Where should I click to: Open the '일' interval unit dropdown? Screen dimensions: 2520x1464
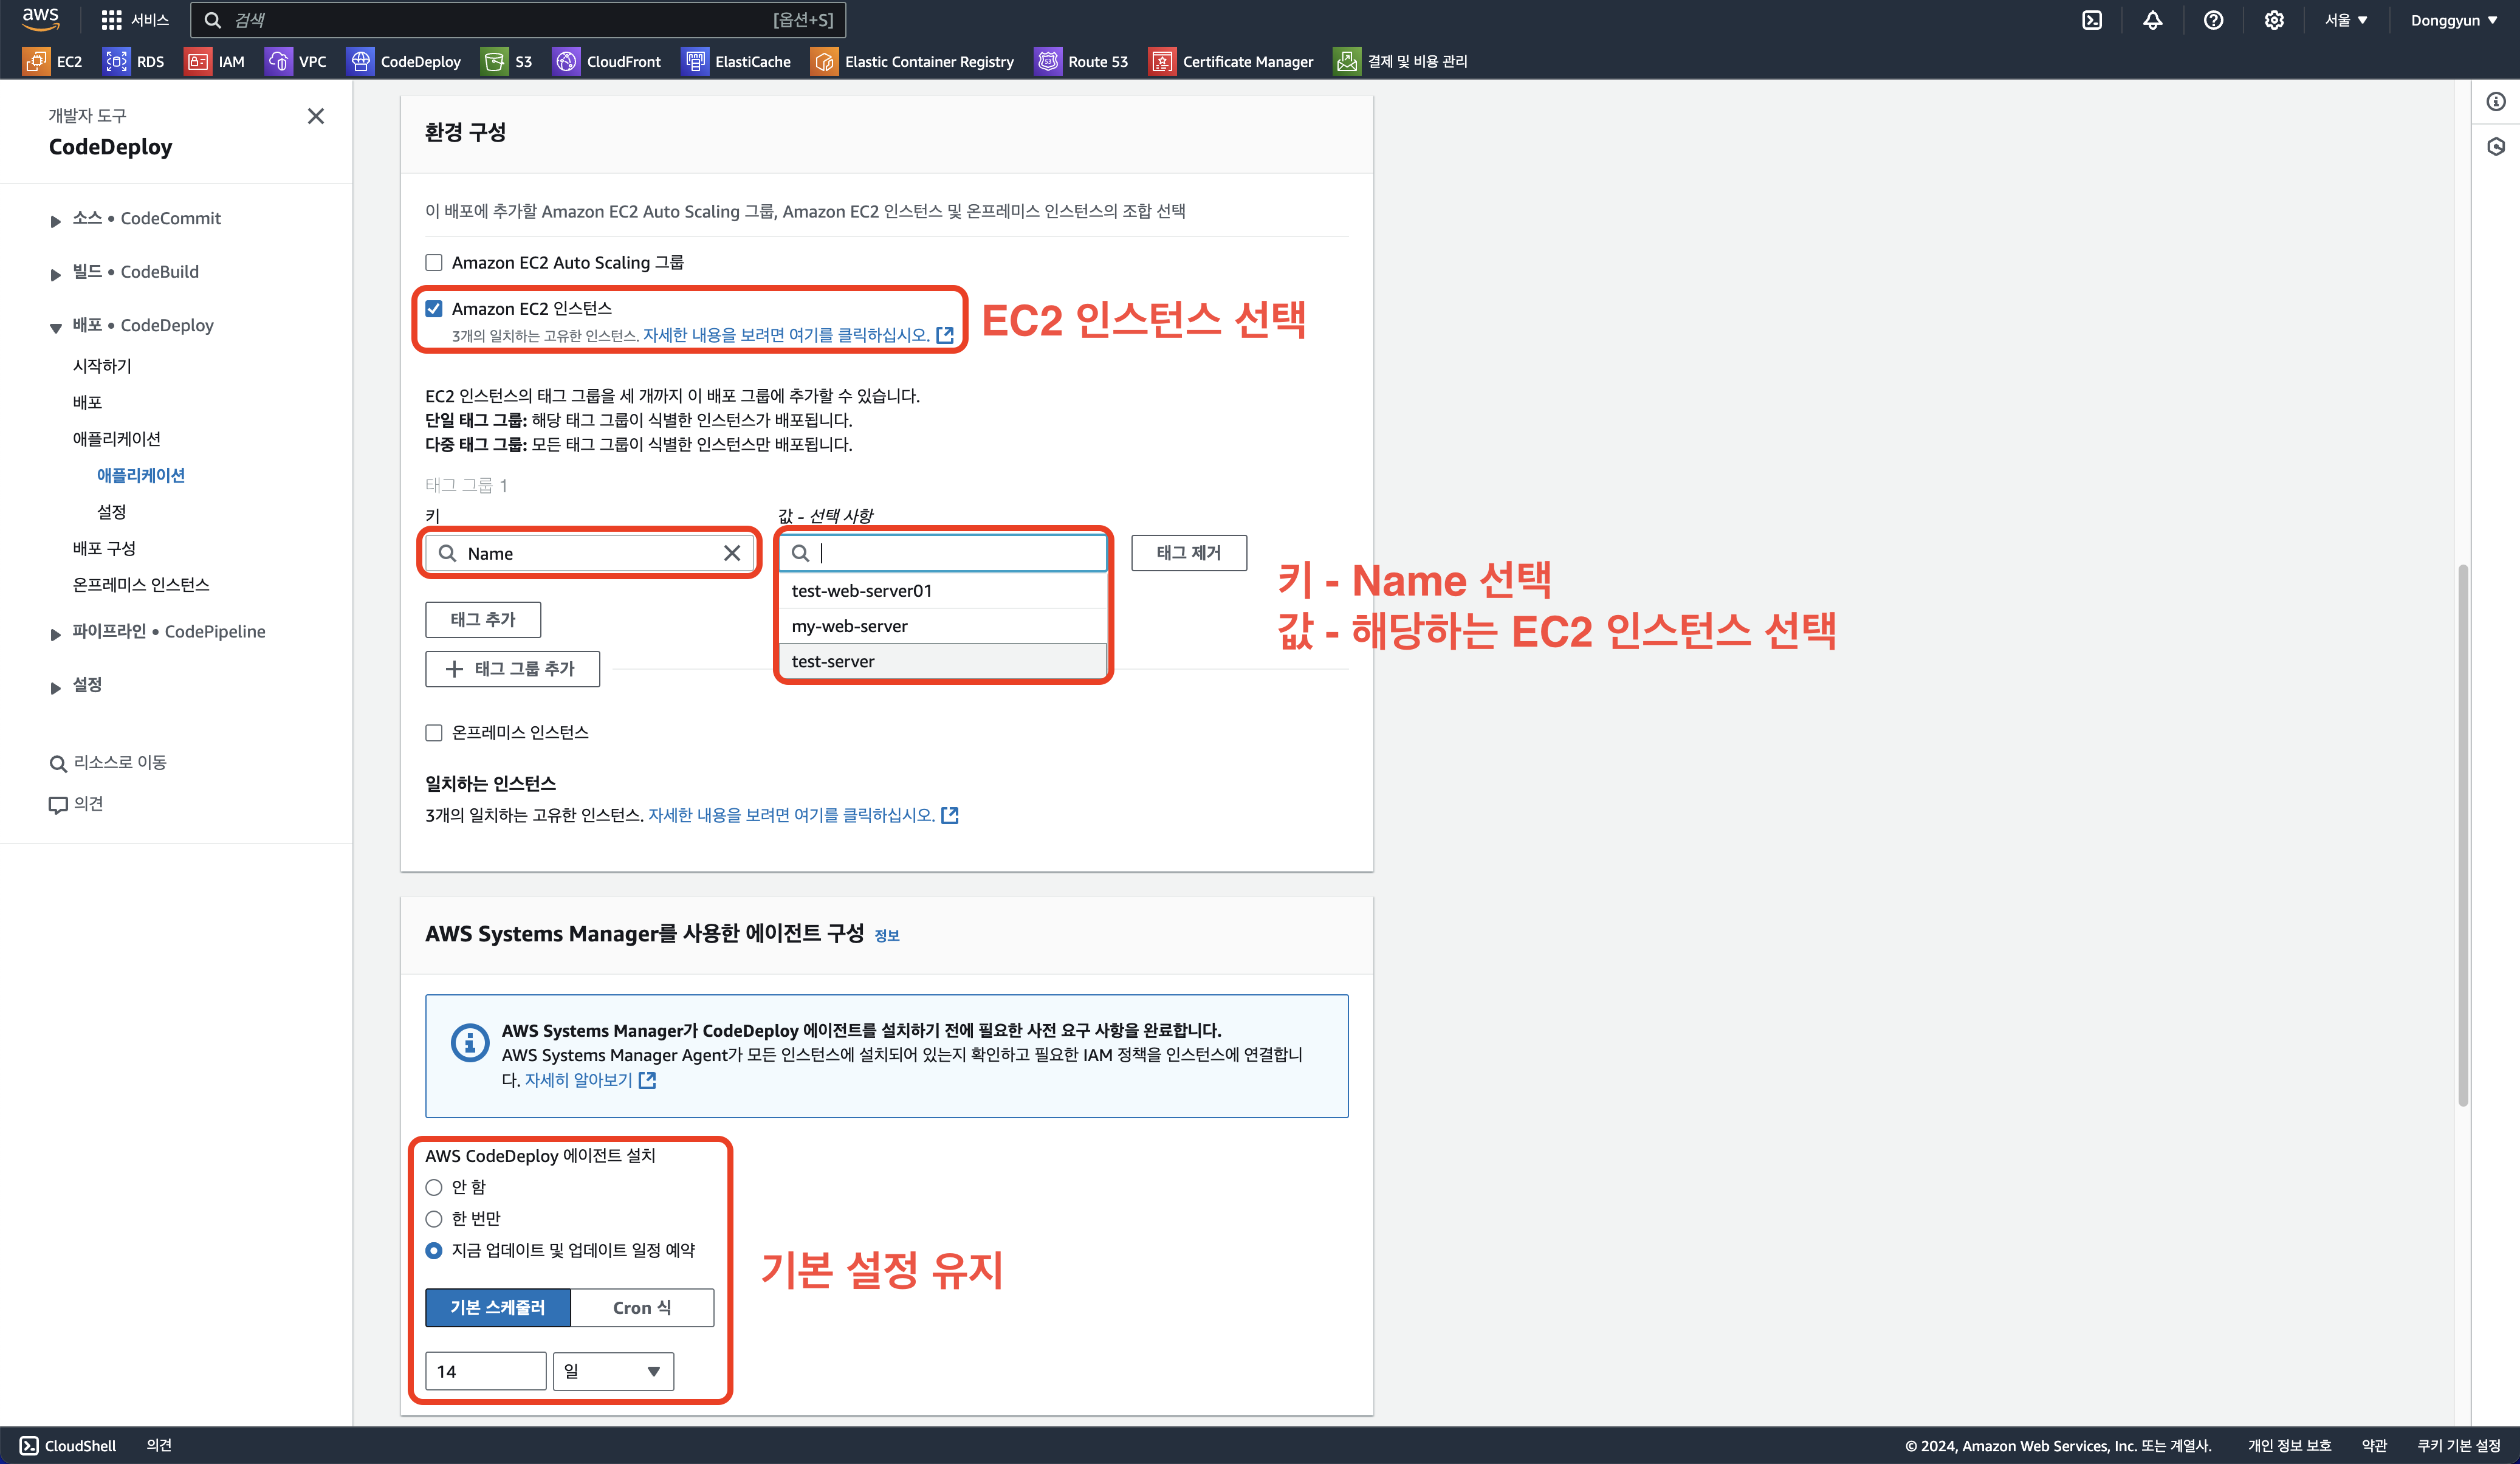tap(613, 1371)
